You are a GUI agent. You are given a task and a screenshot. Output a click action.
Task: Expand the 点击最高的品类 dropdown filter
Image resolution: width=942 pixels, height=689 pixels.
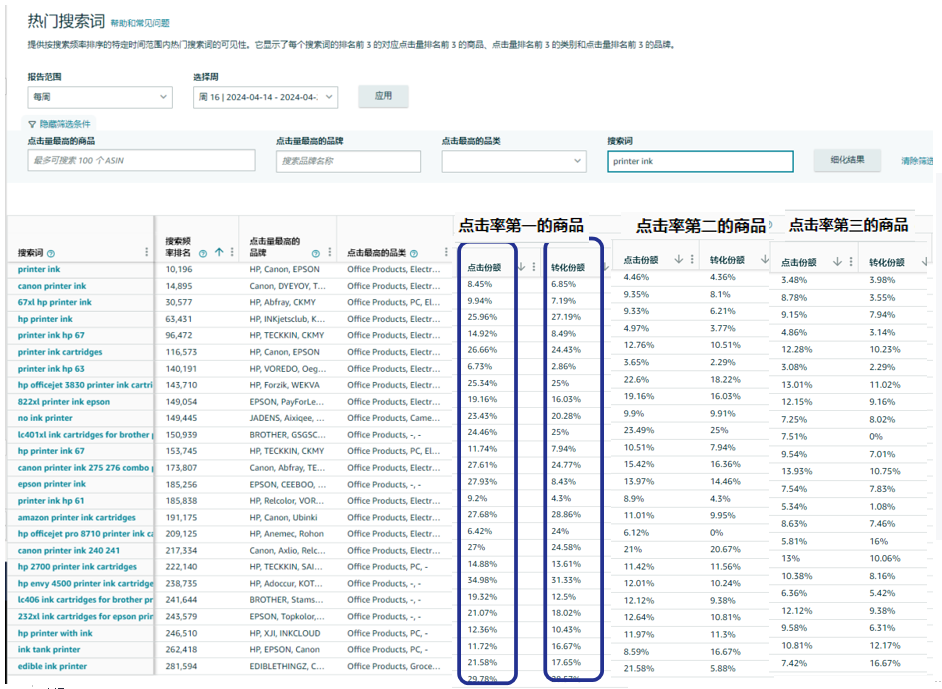point(513,161)
